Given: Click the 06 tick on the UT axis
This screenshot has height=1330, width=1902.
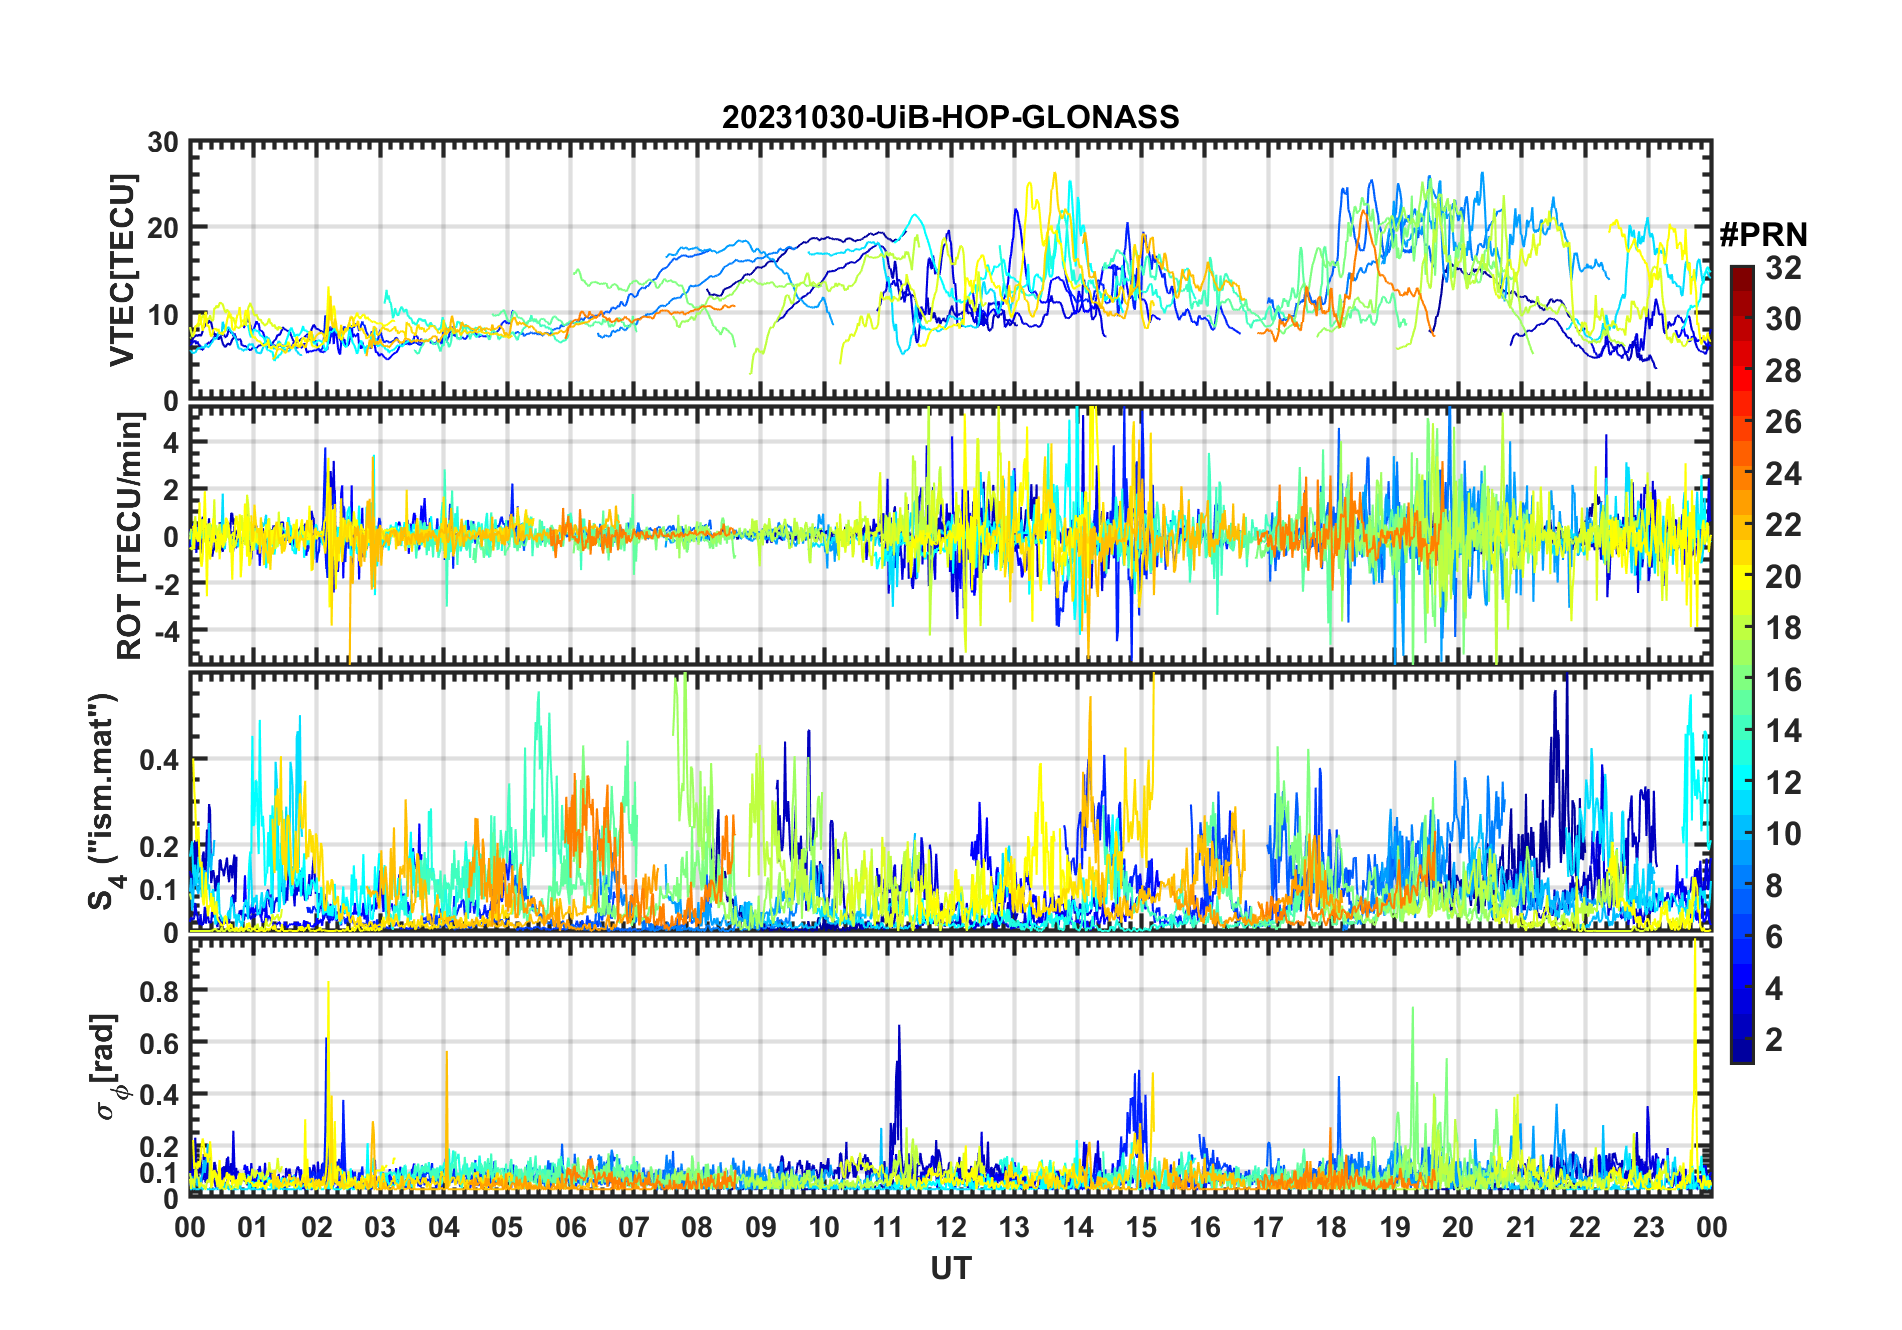Looking at the screenshot, I should point(570,1227).
